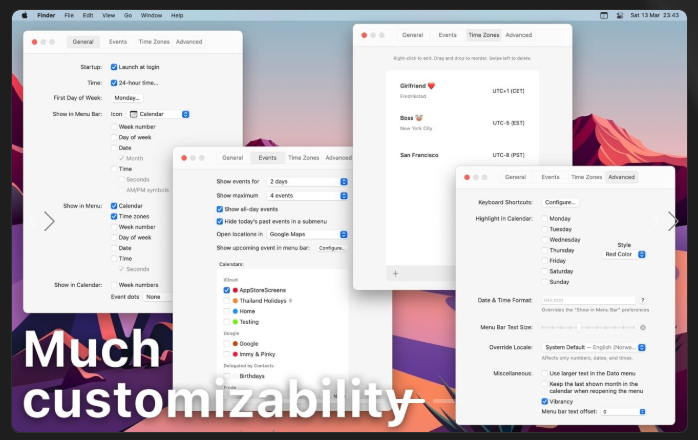Click the plus icon to add time zone
Viewport: 698px width, 440px height.
pyautogui.click(x=395, y=273)
